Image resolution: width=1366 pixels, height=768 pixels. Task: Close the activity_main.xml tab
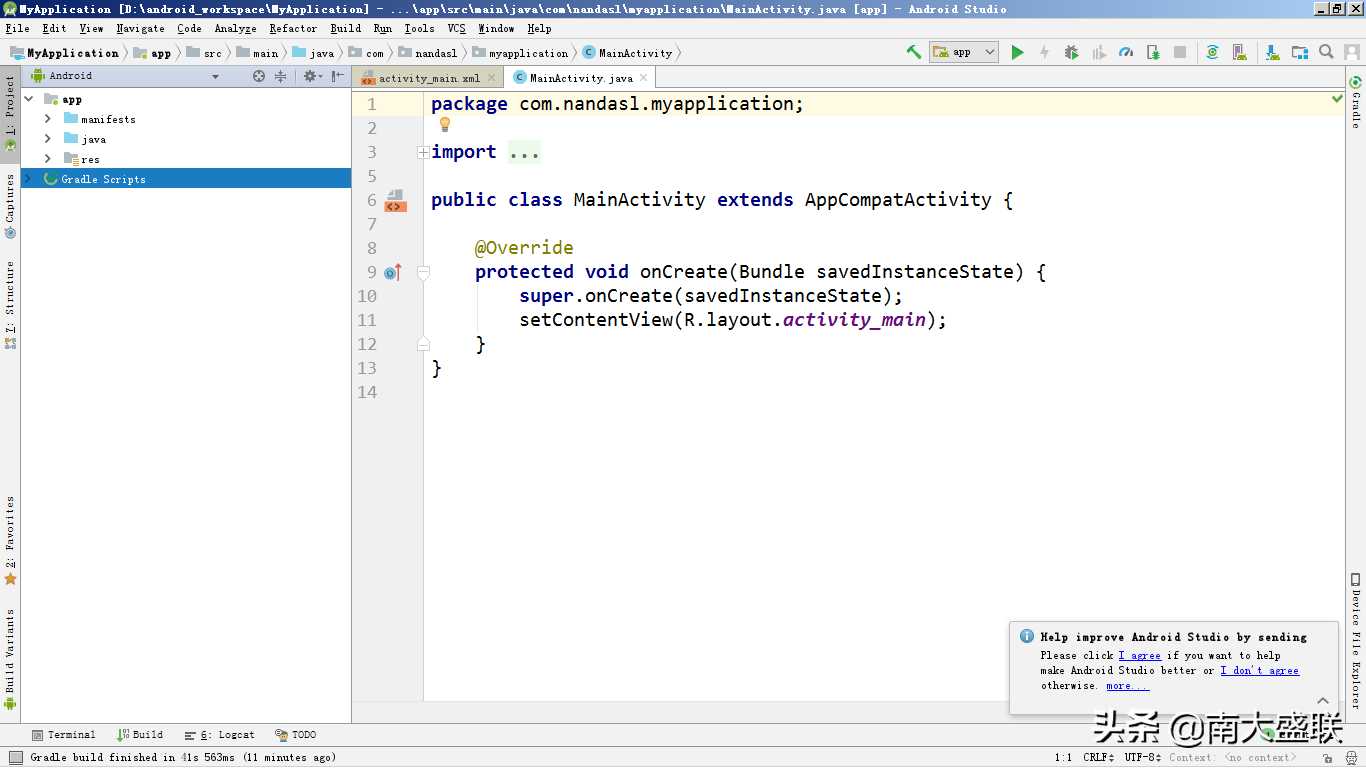coord(491,77)
